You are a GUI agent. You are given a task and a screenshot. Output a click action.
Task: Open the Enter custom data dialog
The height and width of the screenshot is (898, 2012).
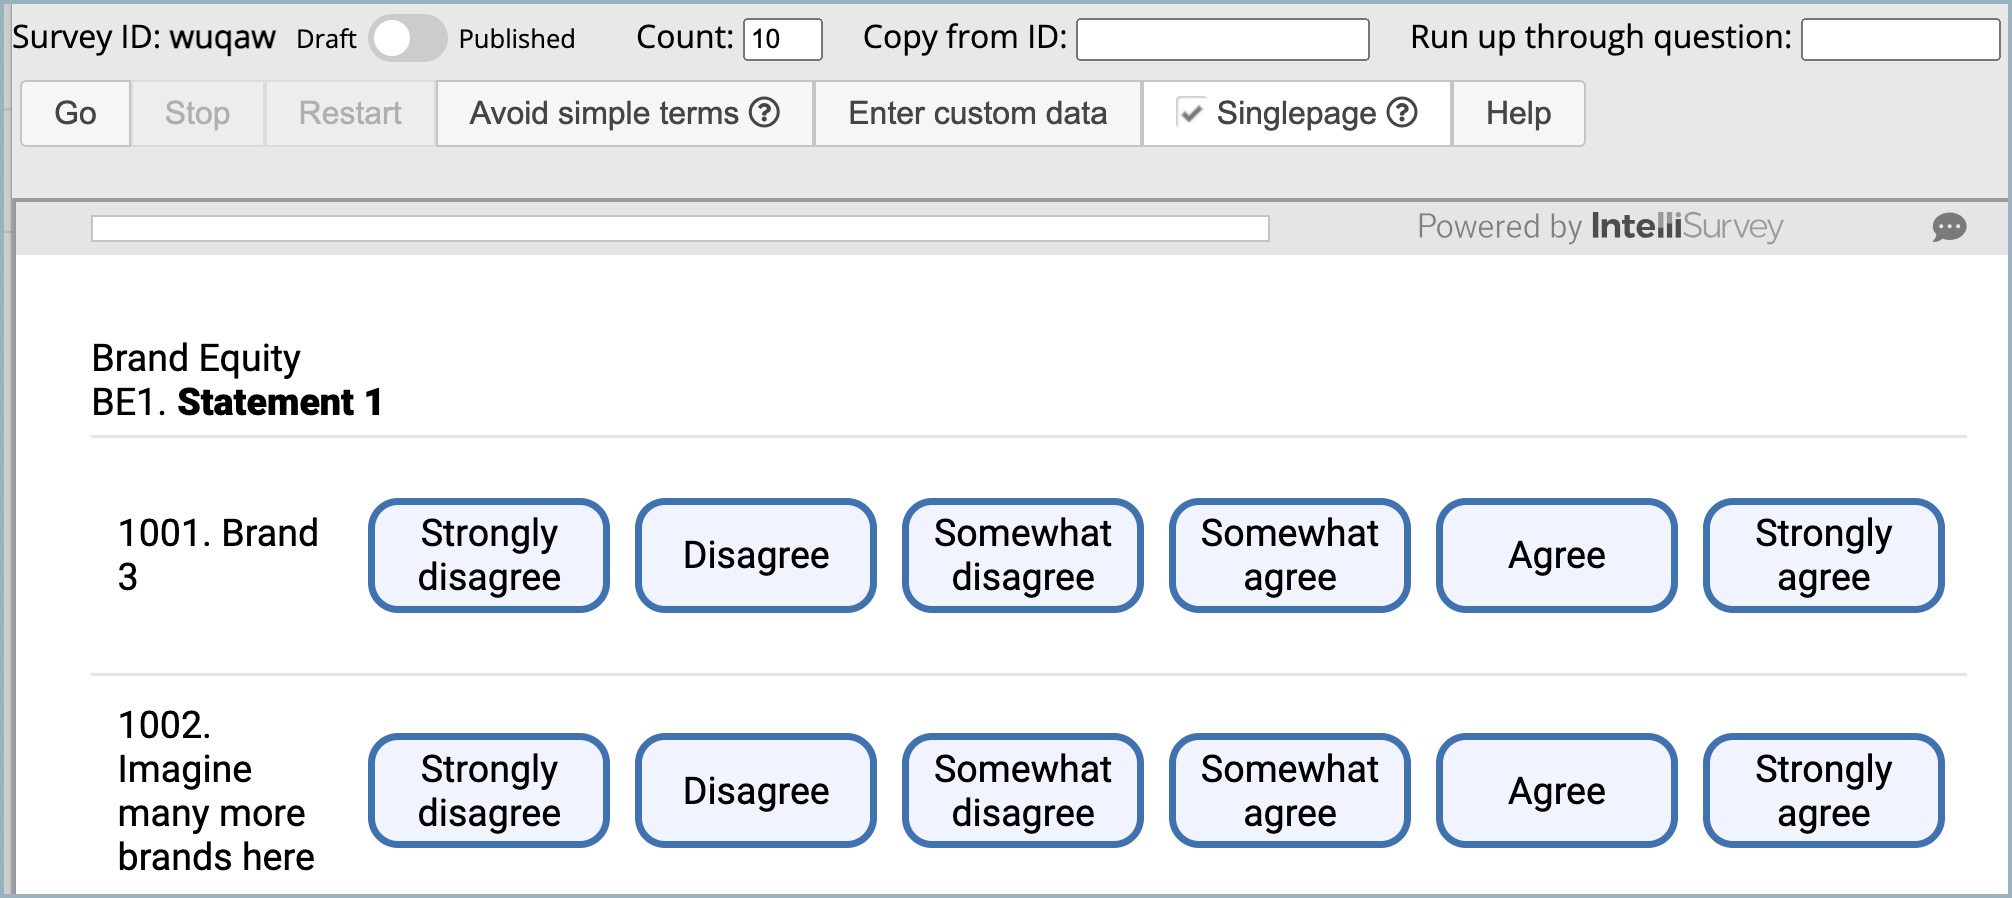click(x=978, y=113)
